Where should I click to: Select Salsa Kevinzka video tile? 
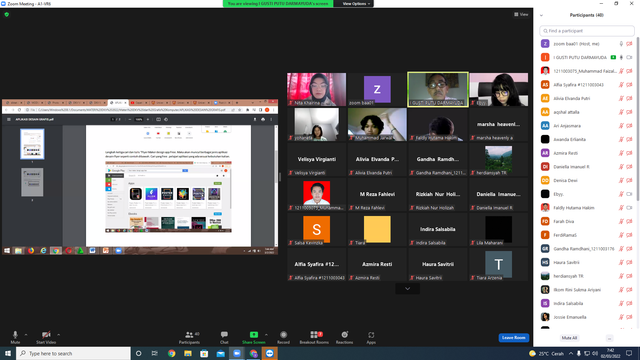click(316, 229)
